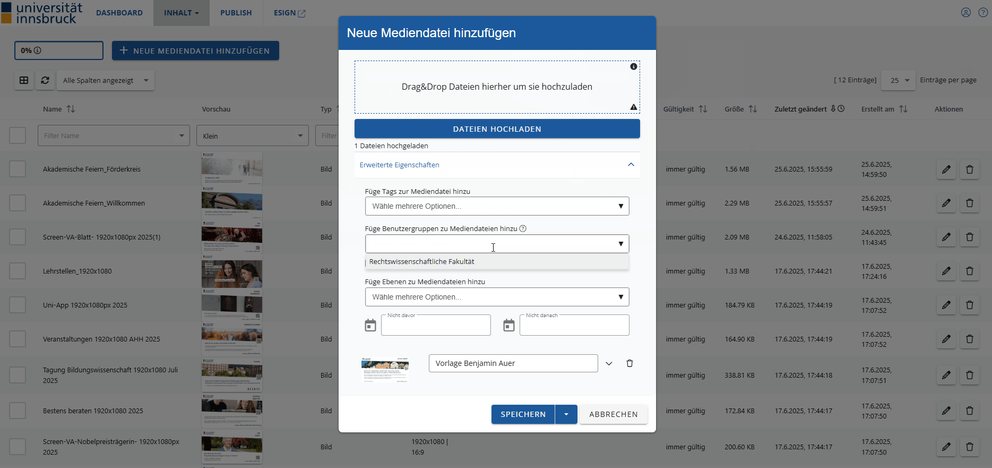The width and height of the screenshot is (992, 468).
Task: Click the Dateien hochladen button
Action: pyautogui.click(x=496, y=129)
